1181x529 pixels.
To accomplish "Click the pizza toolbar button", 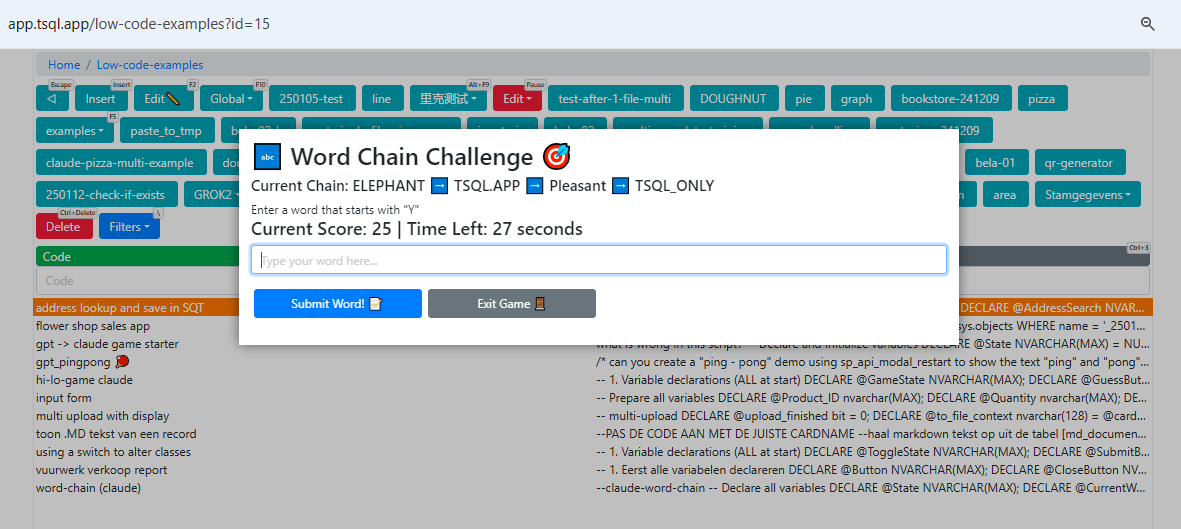I will 1041,99.
